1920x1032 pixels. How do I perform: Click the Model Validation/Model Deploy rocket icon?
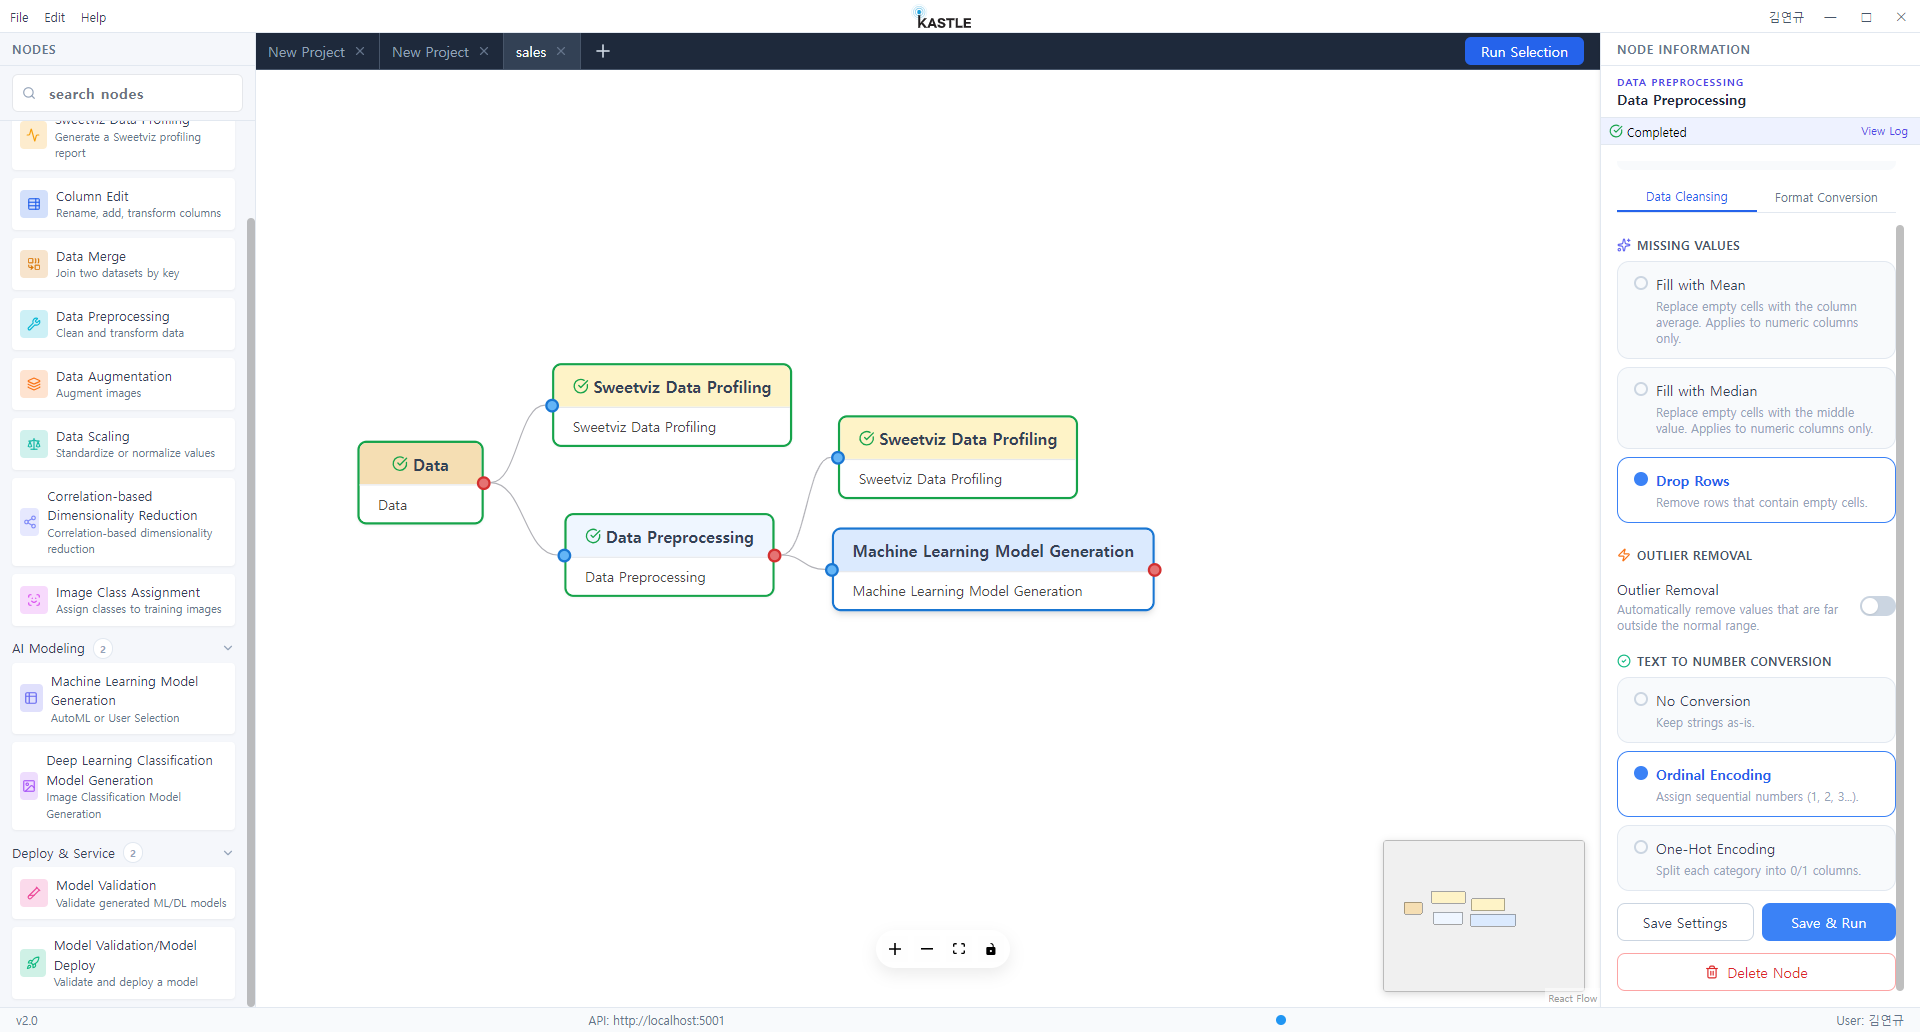coord(33,963)
